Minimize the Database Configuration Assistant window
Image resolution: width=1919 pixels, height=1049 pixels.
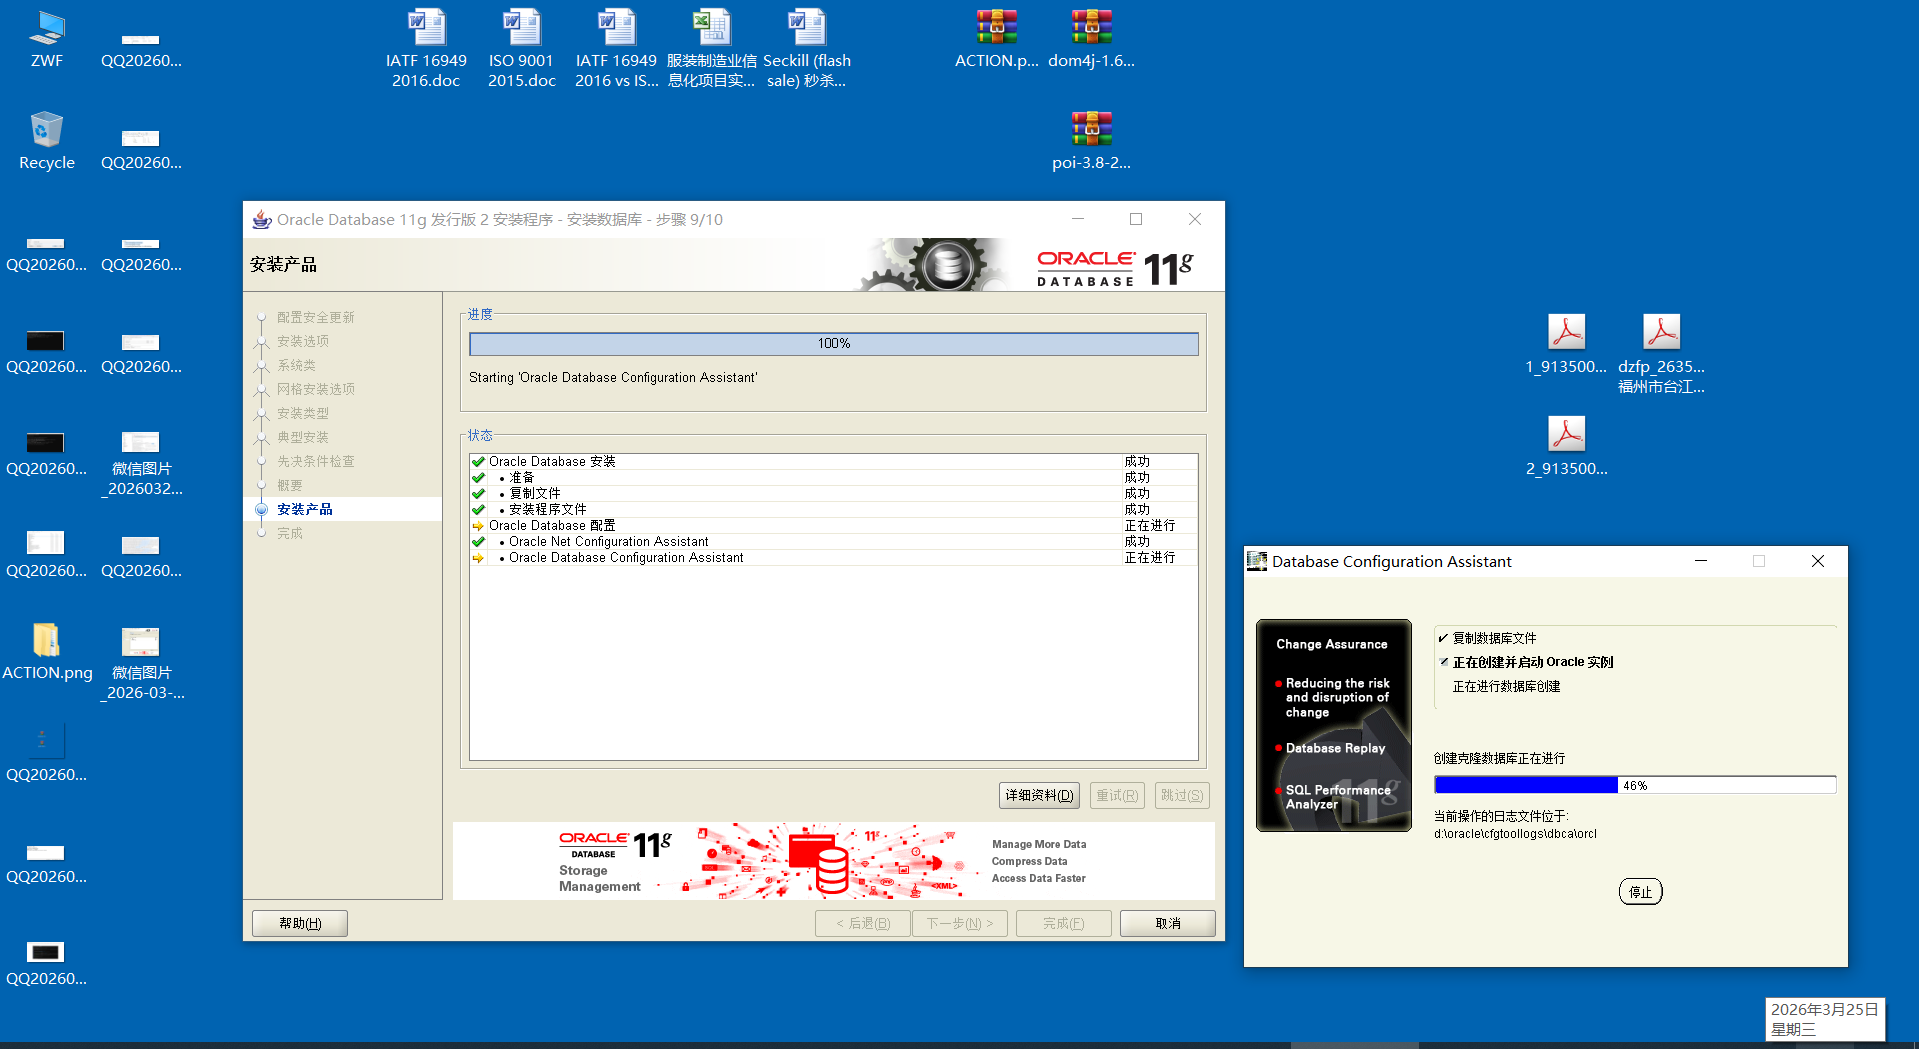click(1700, 561)
